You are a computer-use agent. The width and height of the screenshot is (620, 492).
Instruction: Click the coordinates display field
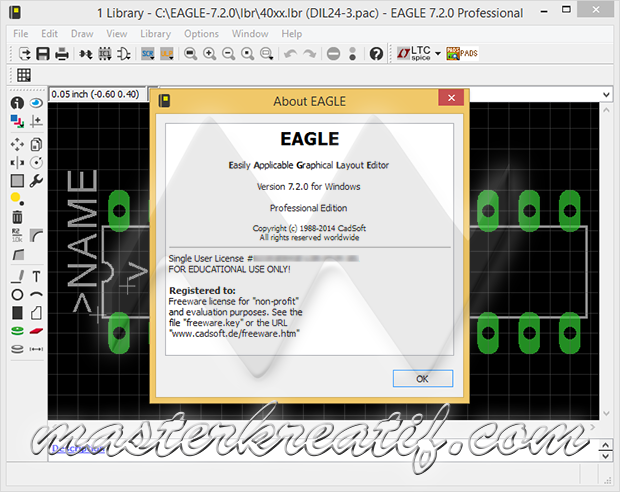click(x=96, y=95)
